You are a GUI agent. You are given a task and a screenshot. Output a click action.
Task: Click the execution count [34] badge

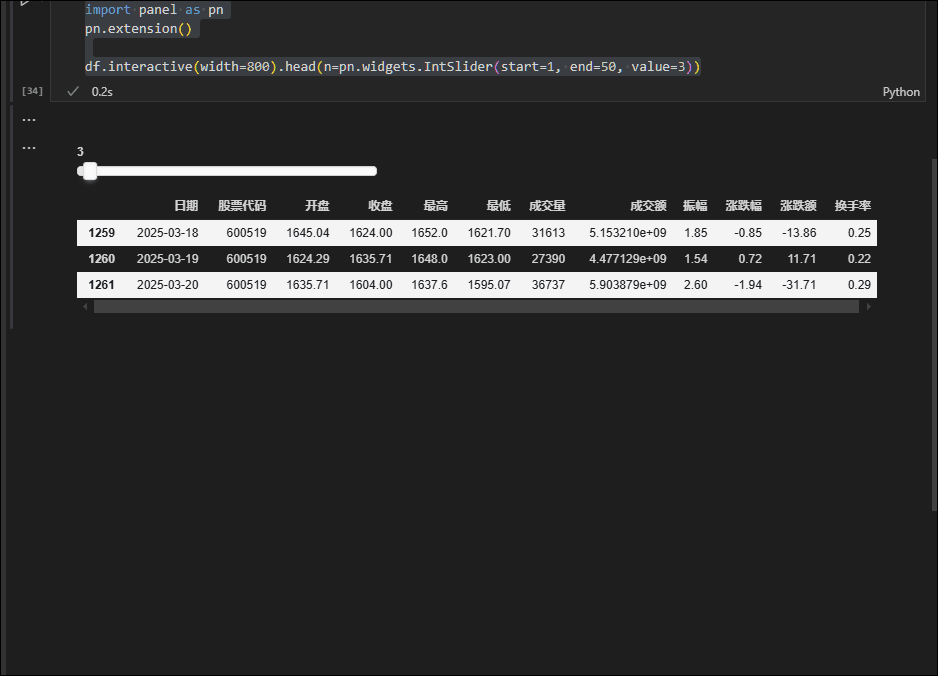pyautogui.click(x=32, y=91)
